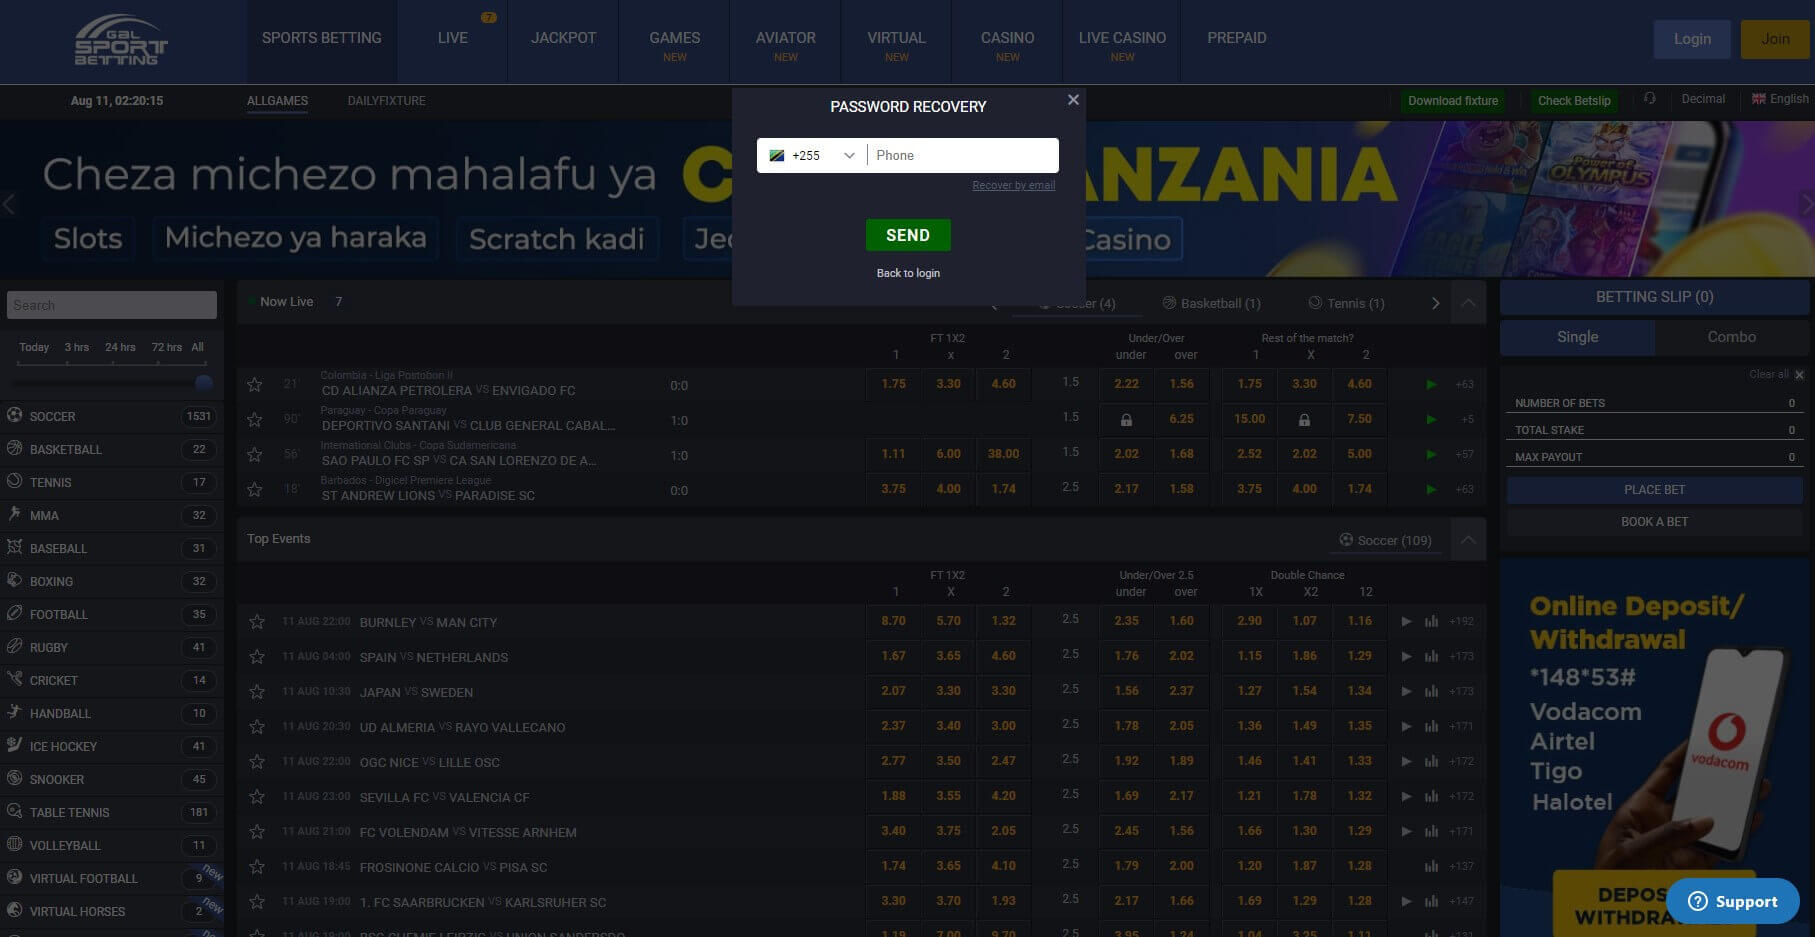
Task: Switch to the Combo betting slip tab
Action: coord(1729,337)
